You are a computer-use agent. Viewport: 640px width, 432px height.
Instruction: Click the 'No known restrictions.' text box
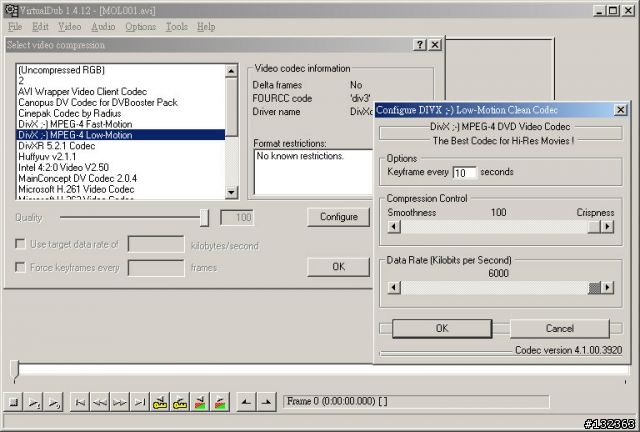[x=313, y=172]
